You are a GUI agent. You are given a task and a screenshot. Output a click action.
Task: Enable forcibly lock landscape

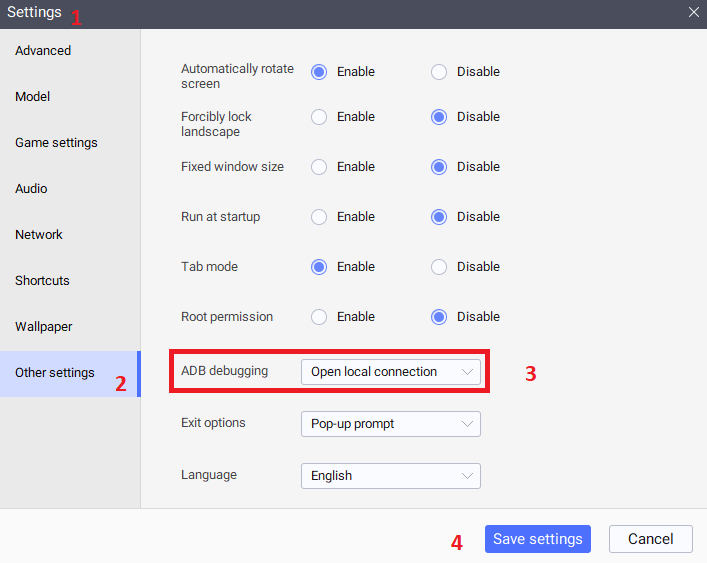click(319, 117)
